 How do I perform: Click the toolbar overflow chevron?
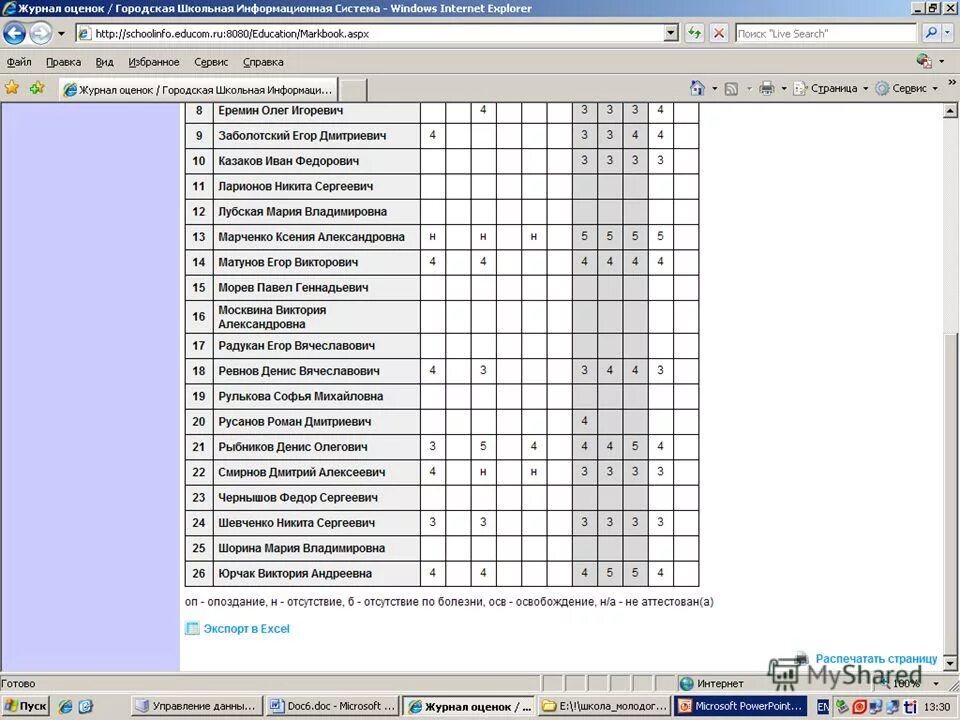tap(952, 83)
